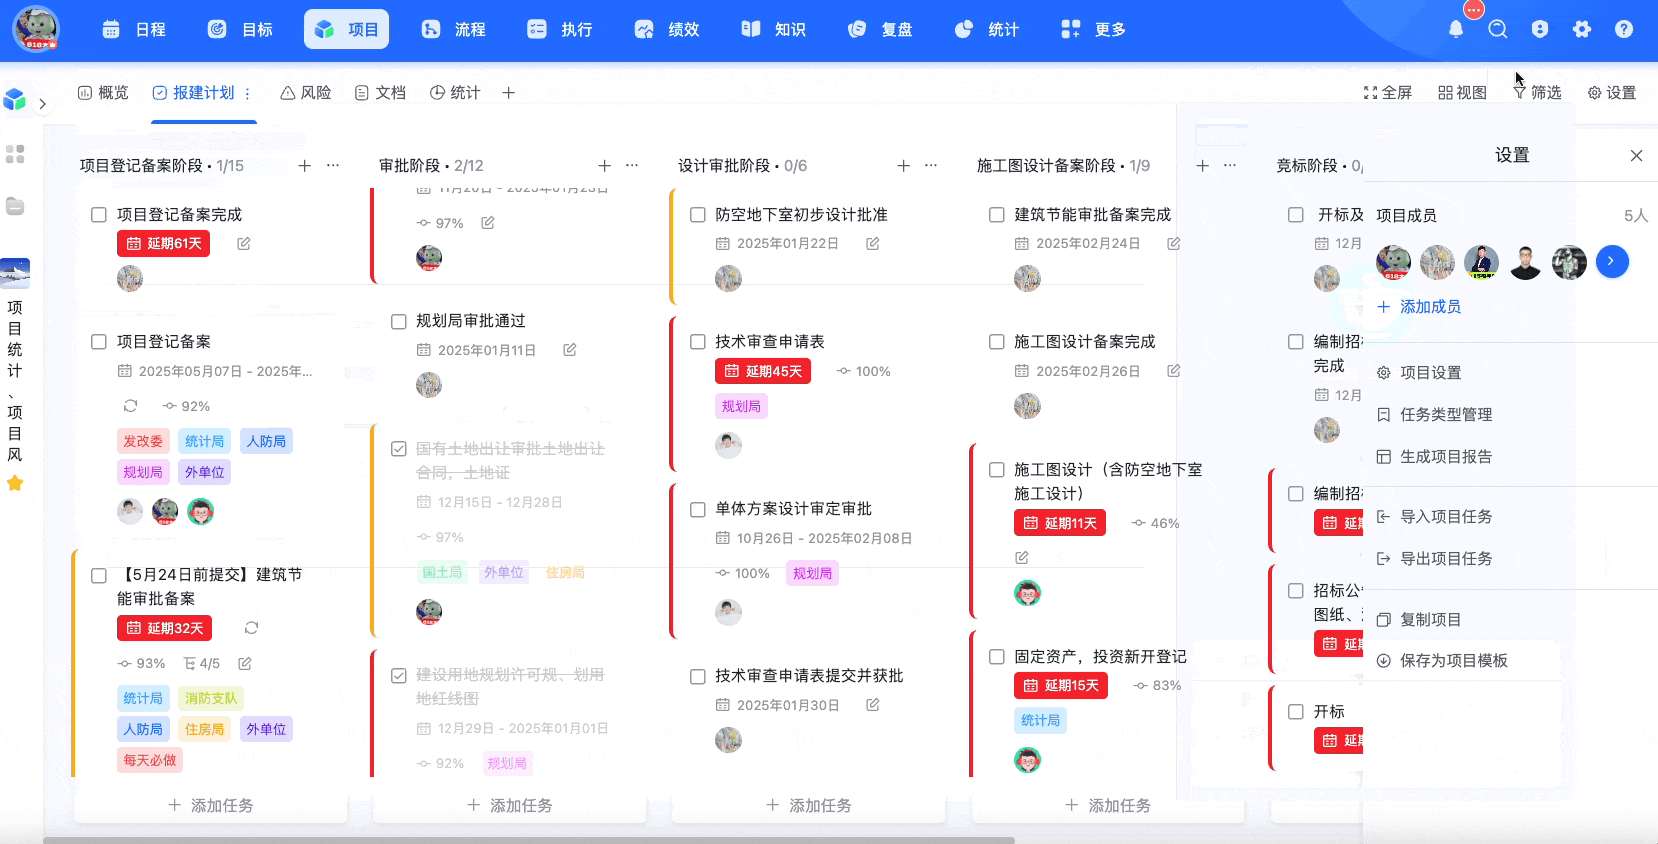Open the 视图 view switcher
This screenshot has height=844, width=1658.
tap(1462, 93)
